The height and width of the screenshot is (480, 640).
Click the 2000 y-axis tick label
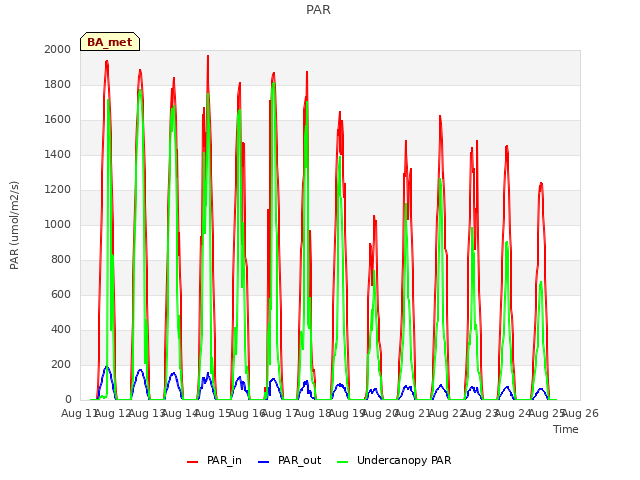(58, 49)
